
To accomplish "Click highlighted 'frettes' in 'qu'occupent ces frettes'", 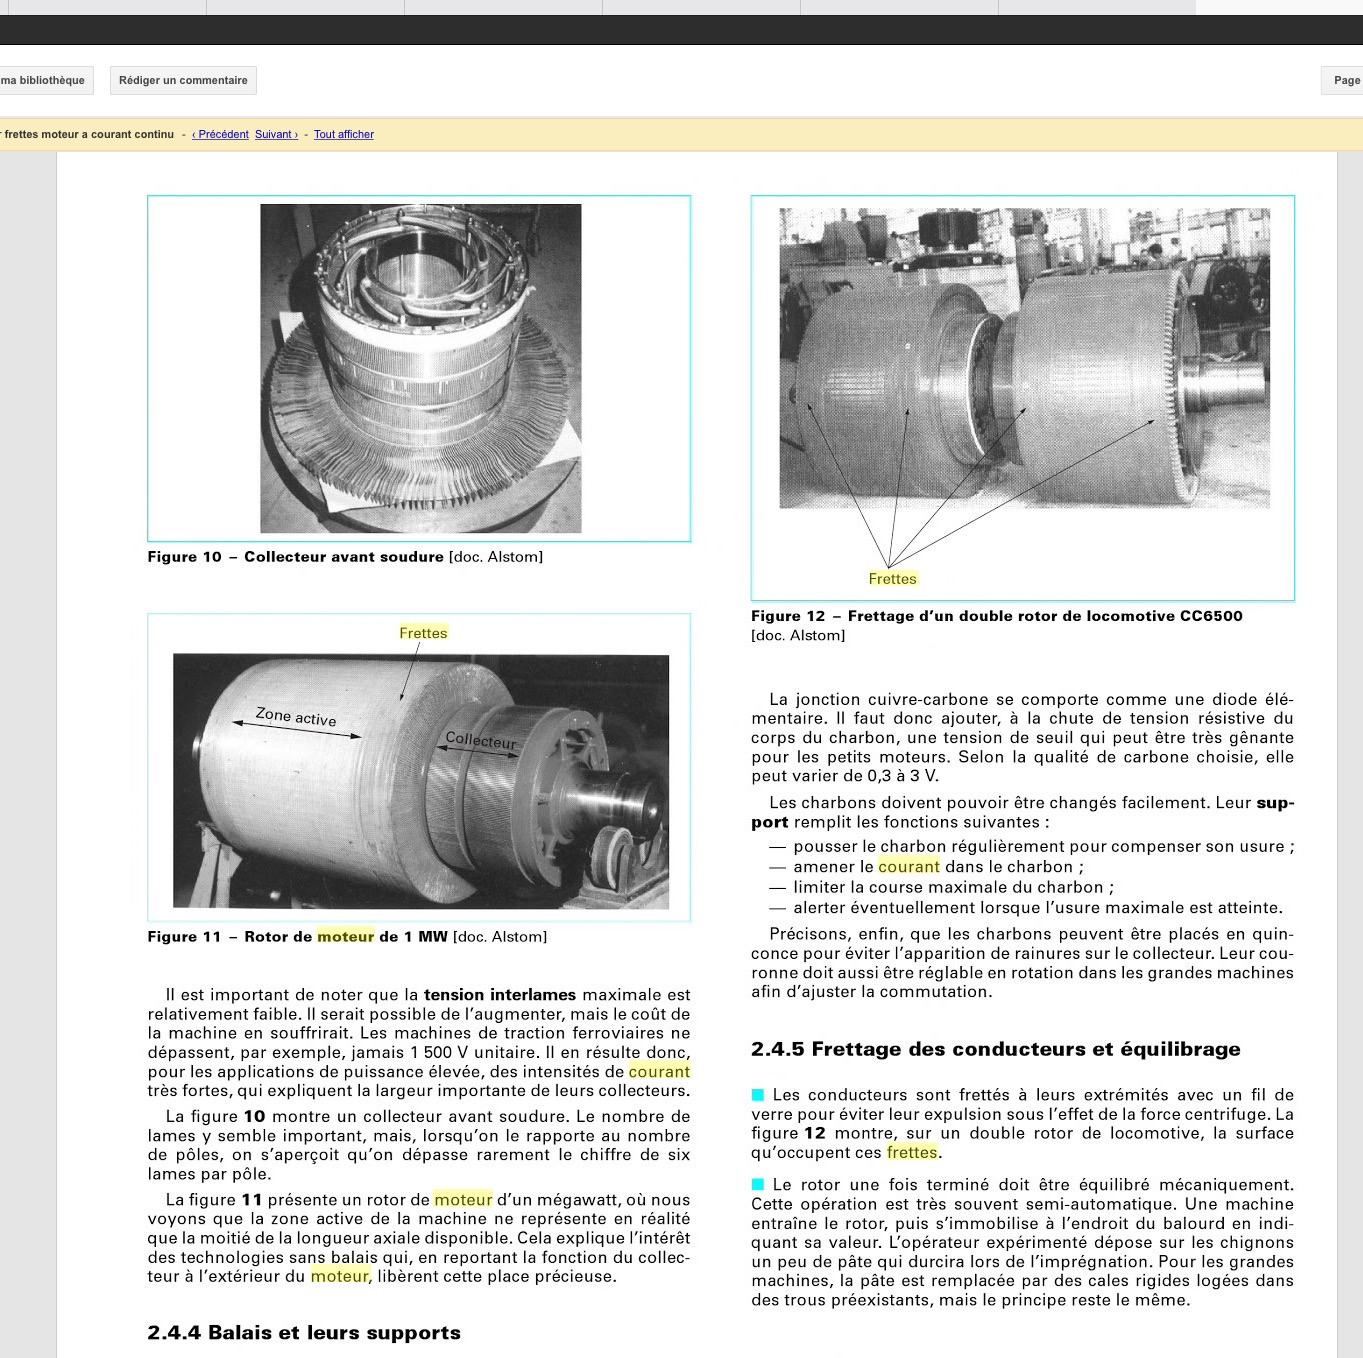I will [x=912, y=1153].
